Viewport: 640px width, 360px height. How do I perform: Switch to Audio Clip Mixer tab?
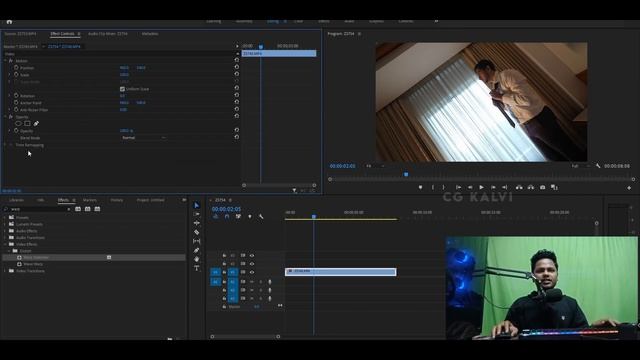tap(108, 34)
